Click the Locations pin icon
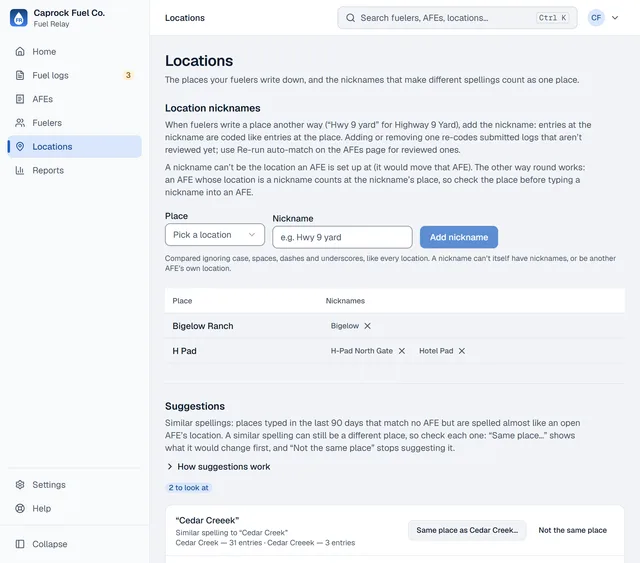Viewport: 640px width, 563px height. pos(20,147)
